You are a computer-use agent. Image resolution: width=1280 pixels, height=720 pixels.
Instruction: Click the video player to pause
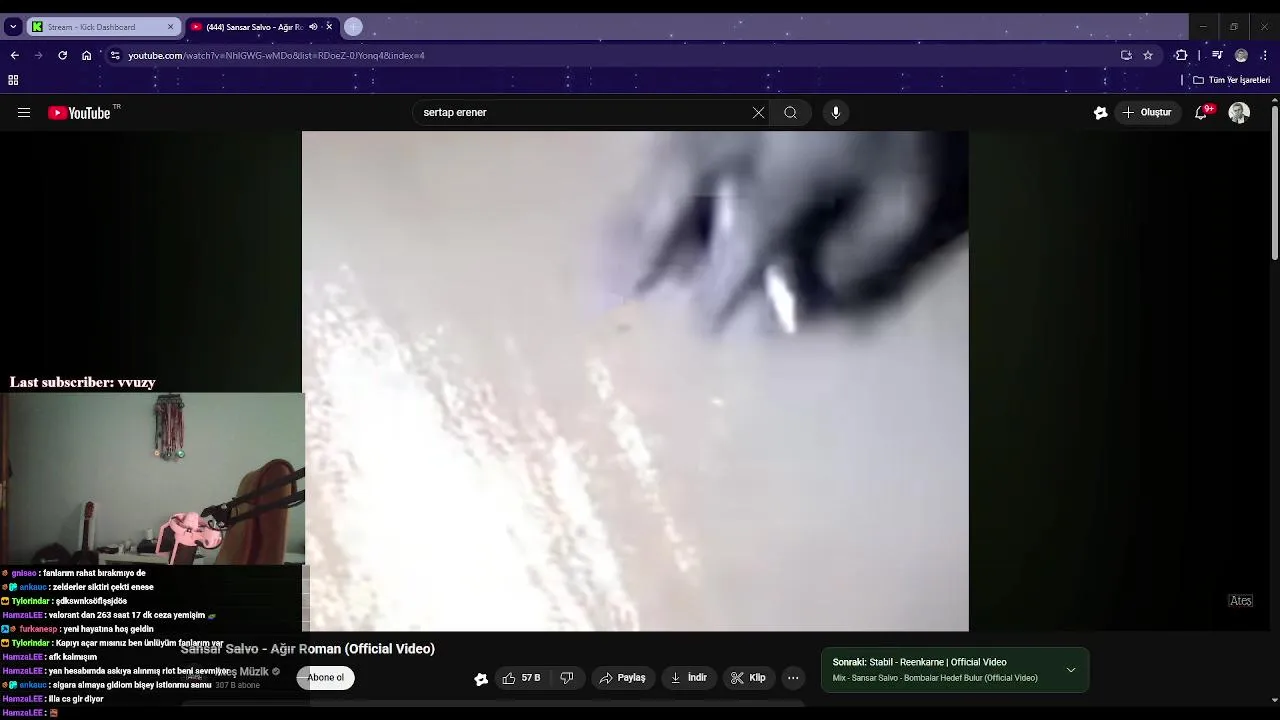(635, 381)
